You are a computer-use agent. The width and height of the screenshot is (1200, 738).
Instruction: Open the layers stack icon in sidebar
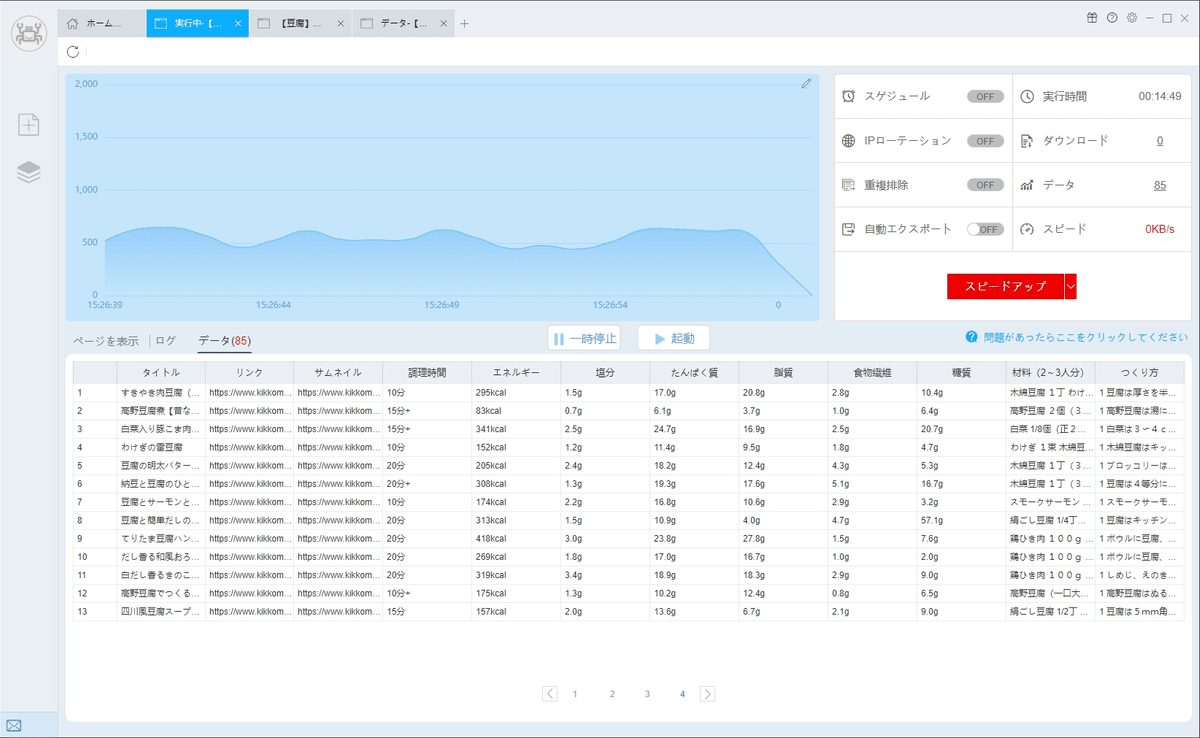pos(29,172)
